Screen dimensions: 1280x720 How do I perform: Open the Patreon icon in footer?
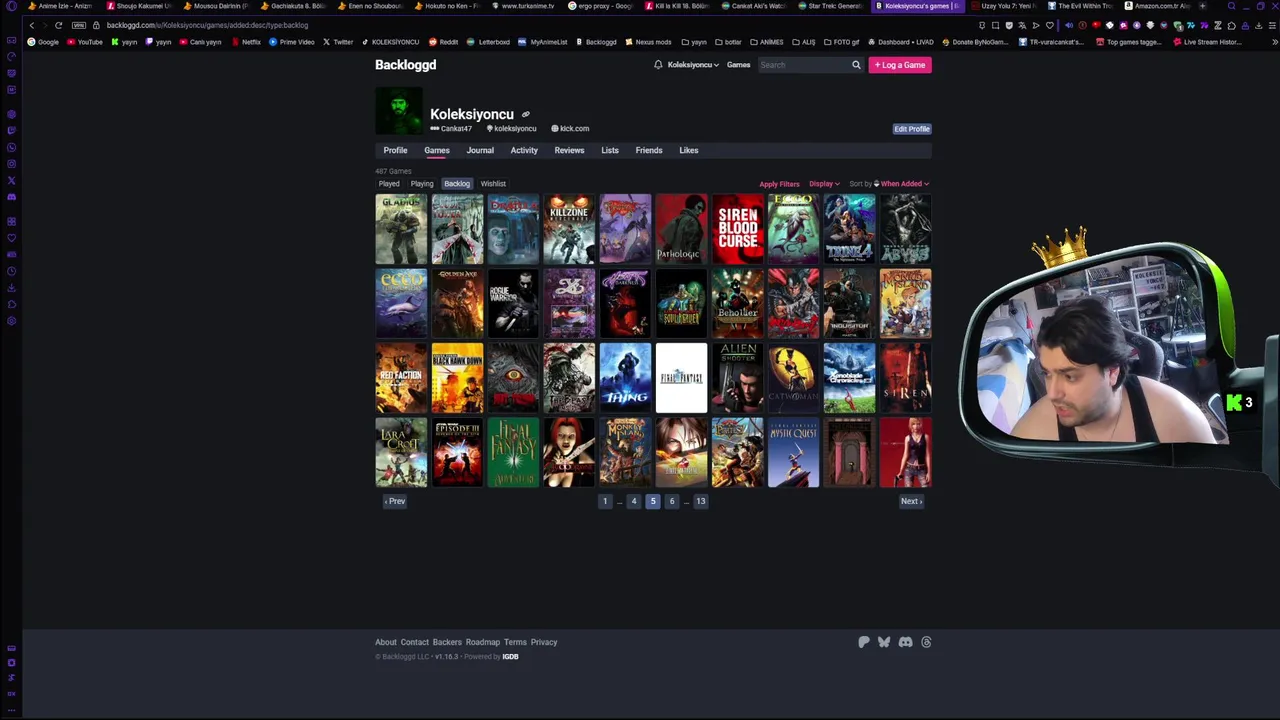point(864,642)
